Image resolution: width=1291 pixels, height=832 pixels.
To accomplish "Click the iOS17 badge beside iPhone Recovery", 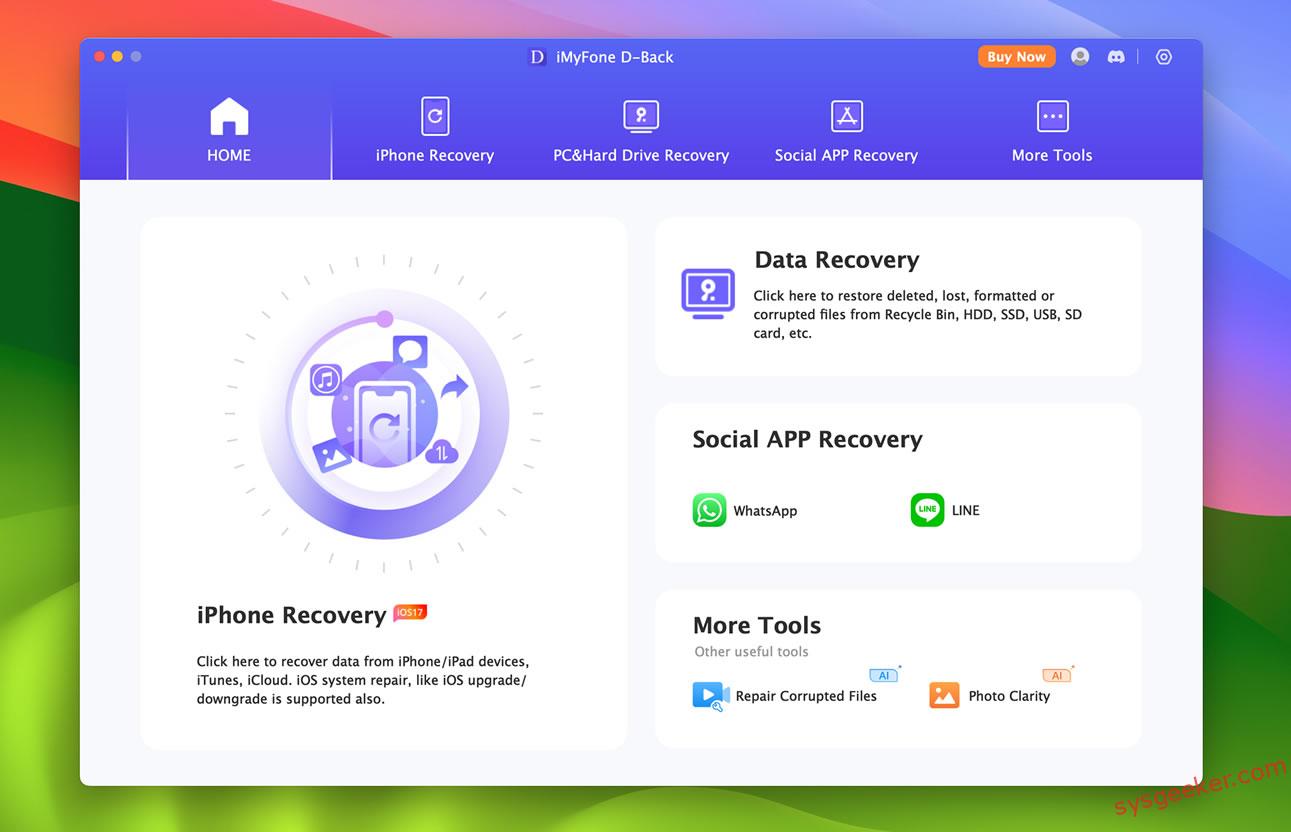I will pos(410,612).
